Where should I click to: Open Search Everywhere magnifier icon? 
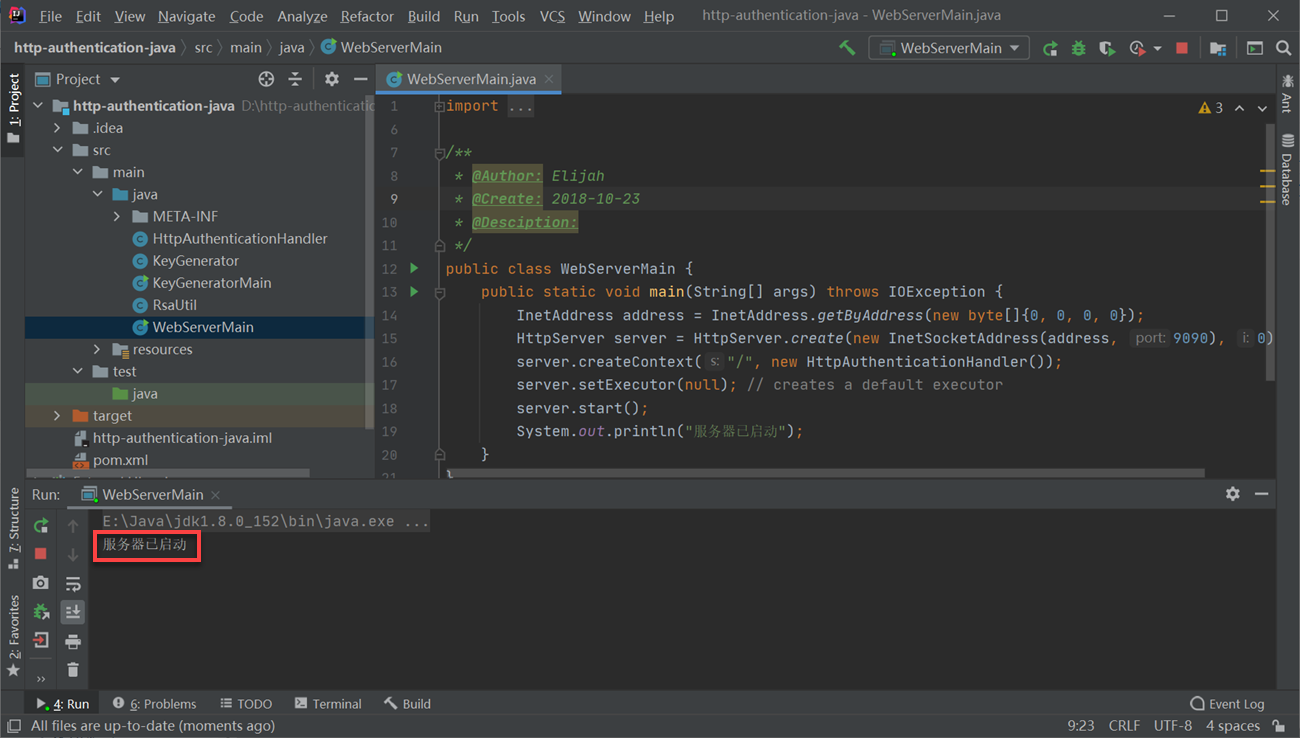1283,48
